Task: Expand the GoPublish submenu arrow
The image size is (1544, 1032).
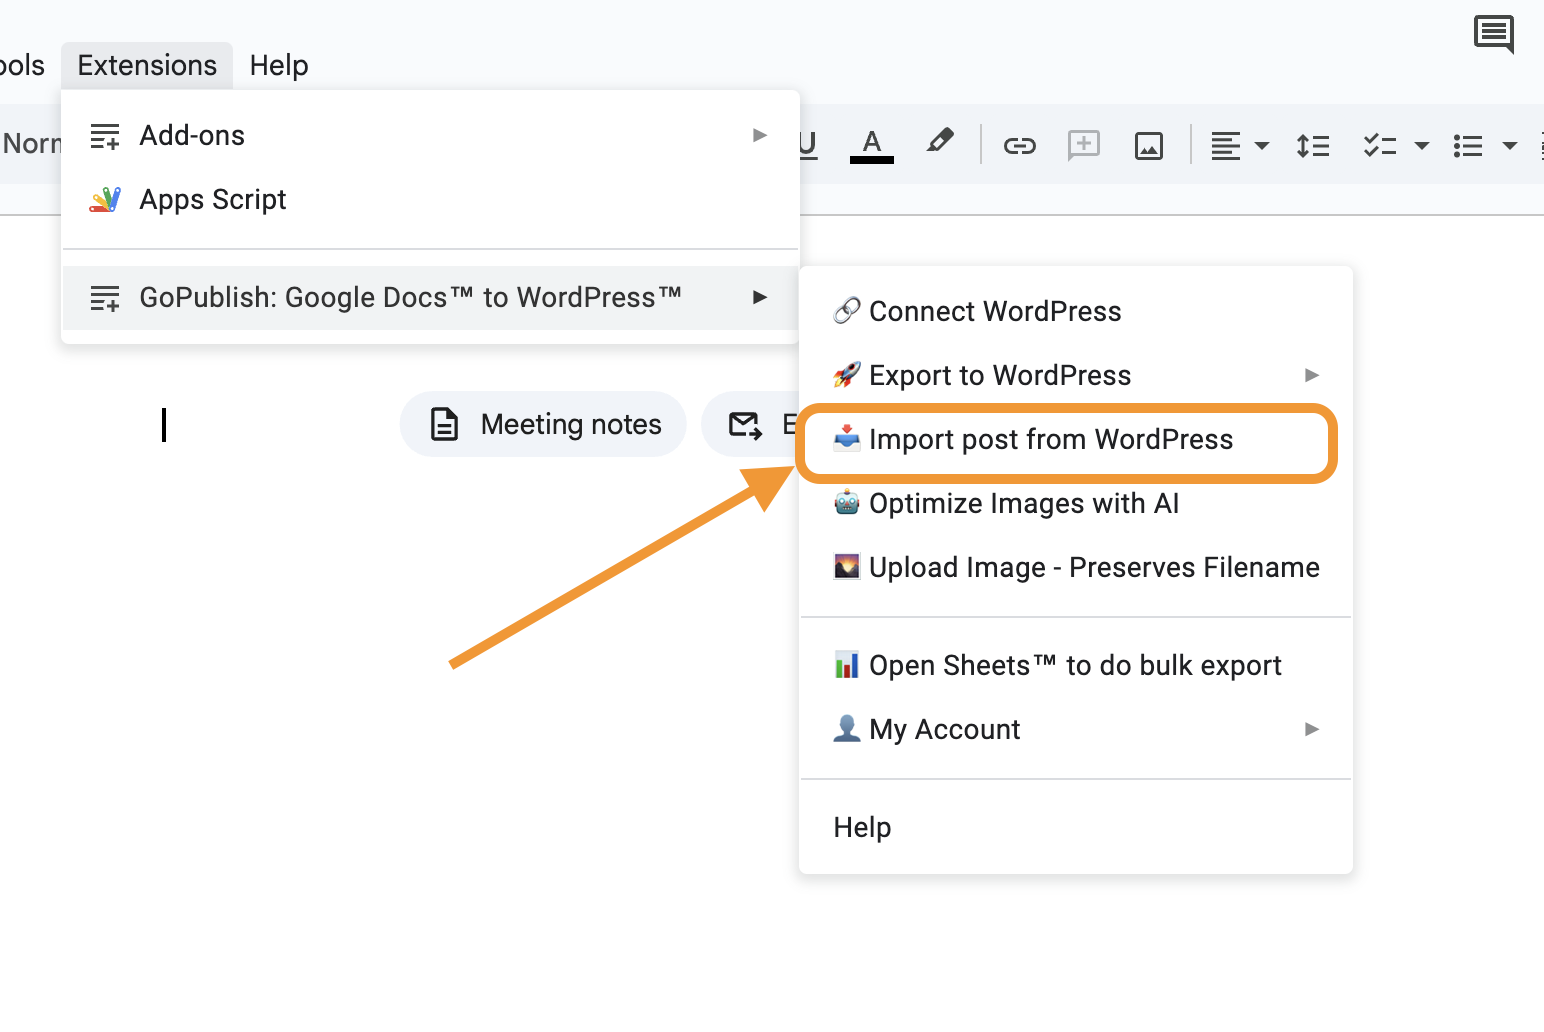Action: click(x=760, y=297)
